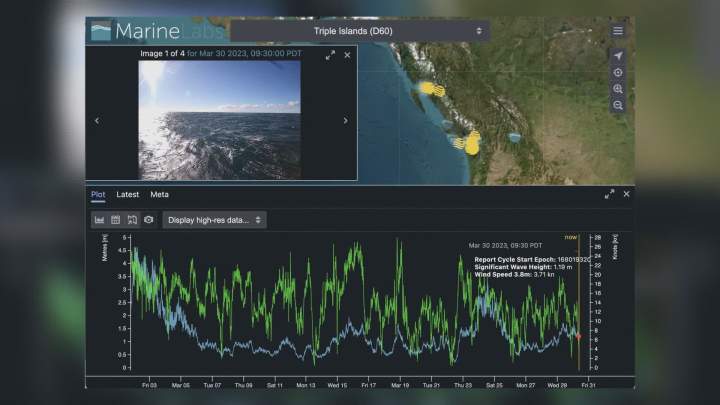Select the Plot tab
This screenshot has height=405, width=720.
tap(98, 194)
